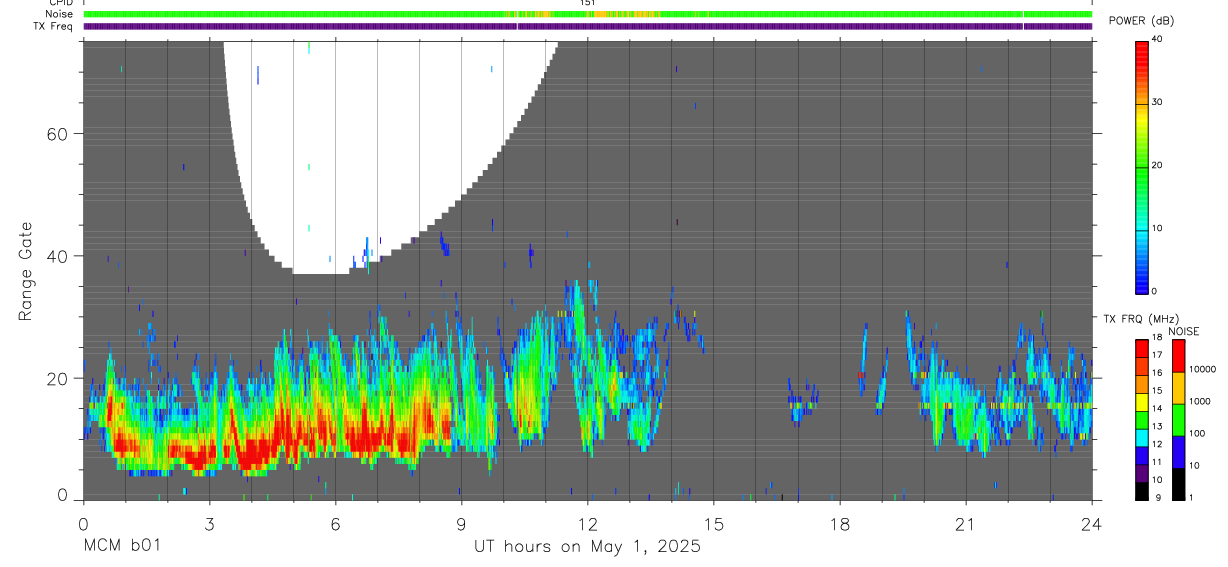Click the 'UT hours on May 1, 2025' axis title
This screenshot has height=567, width=1228.
[587, 546]
